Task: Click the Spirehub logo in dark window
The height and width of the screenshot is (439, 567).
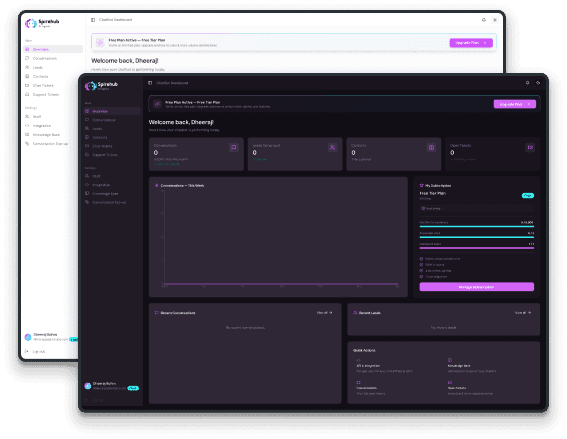Action: 102,86
